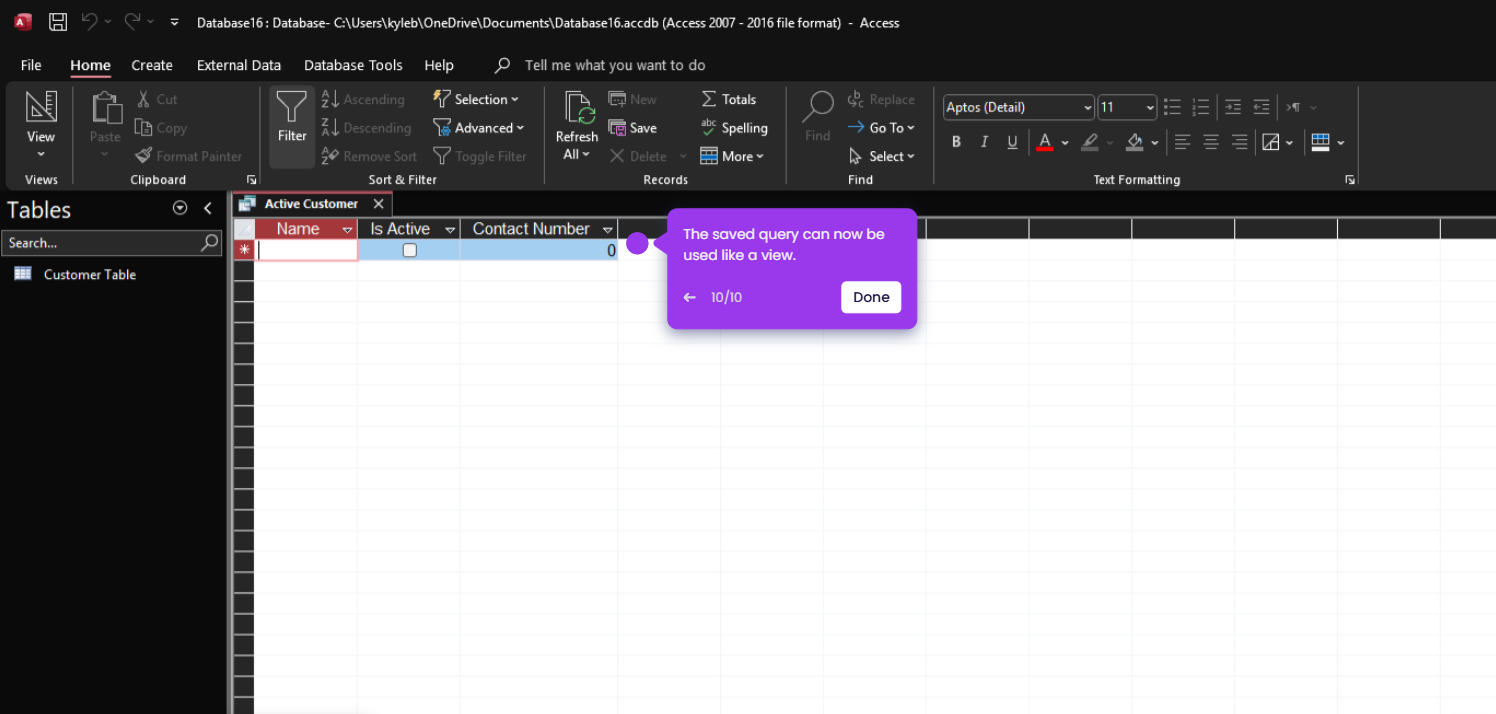
Task: Click the Italic formatting icon
Action: pyautogui.click(x=984, y=142)
